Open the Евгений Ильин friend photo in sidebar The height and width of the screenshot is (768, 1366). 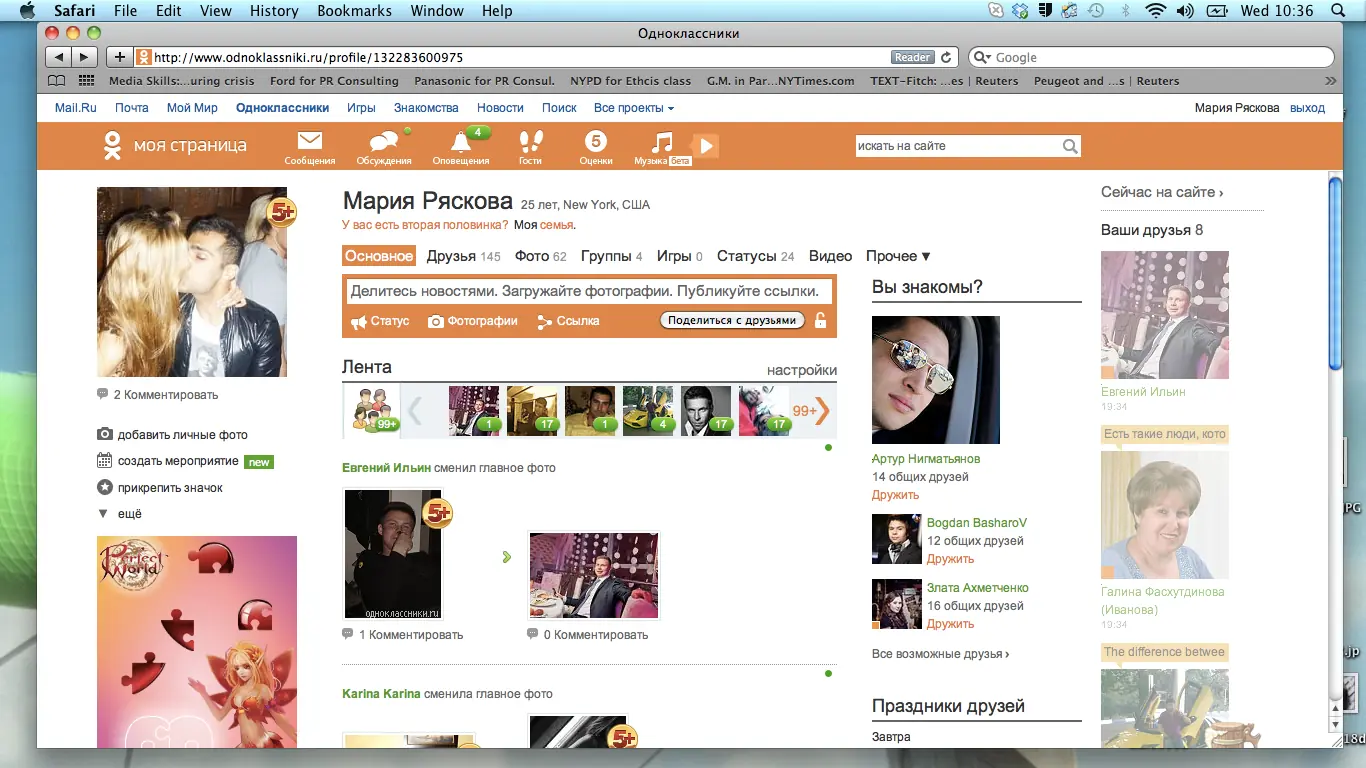[x=1165, y=315]
